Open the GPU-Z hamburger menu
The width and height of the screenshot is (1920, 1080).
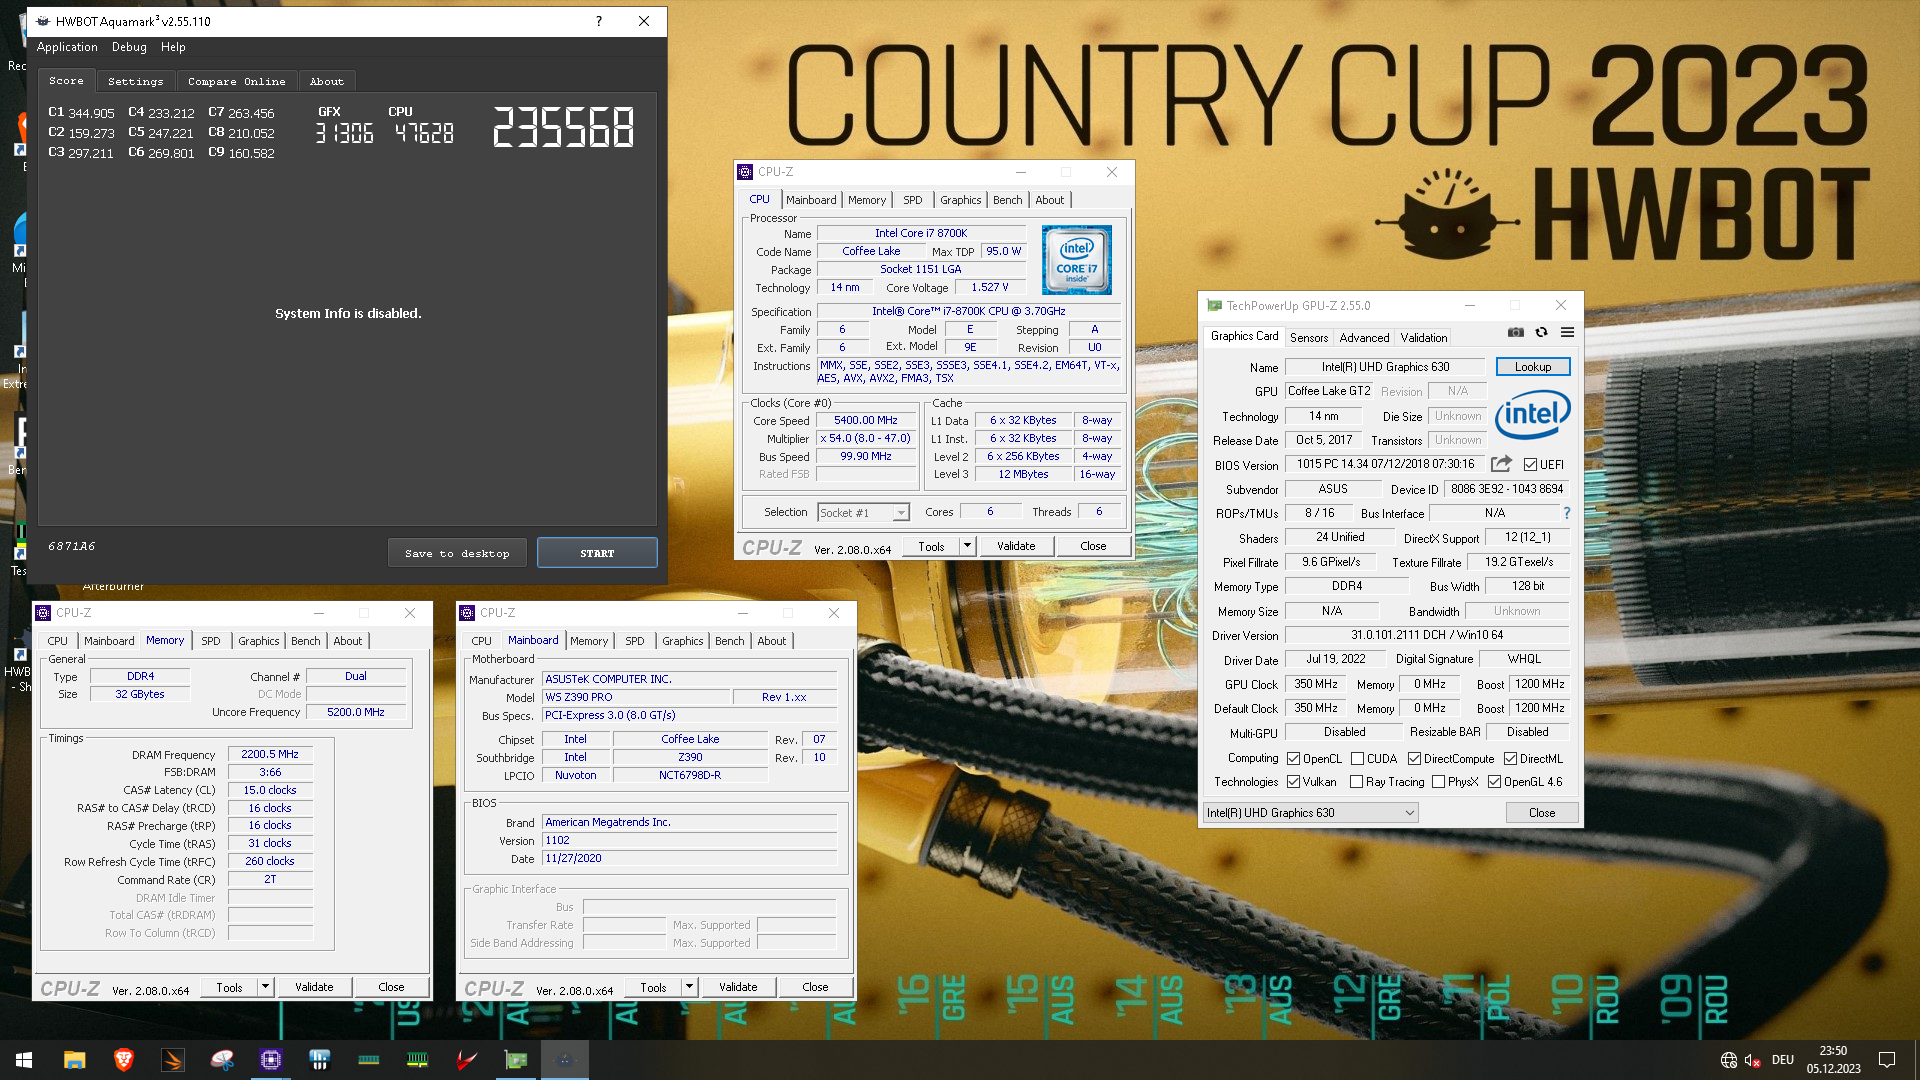click(1567, 333)
